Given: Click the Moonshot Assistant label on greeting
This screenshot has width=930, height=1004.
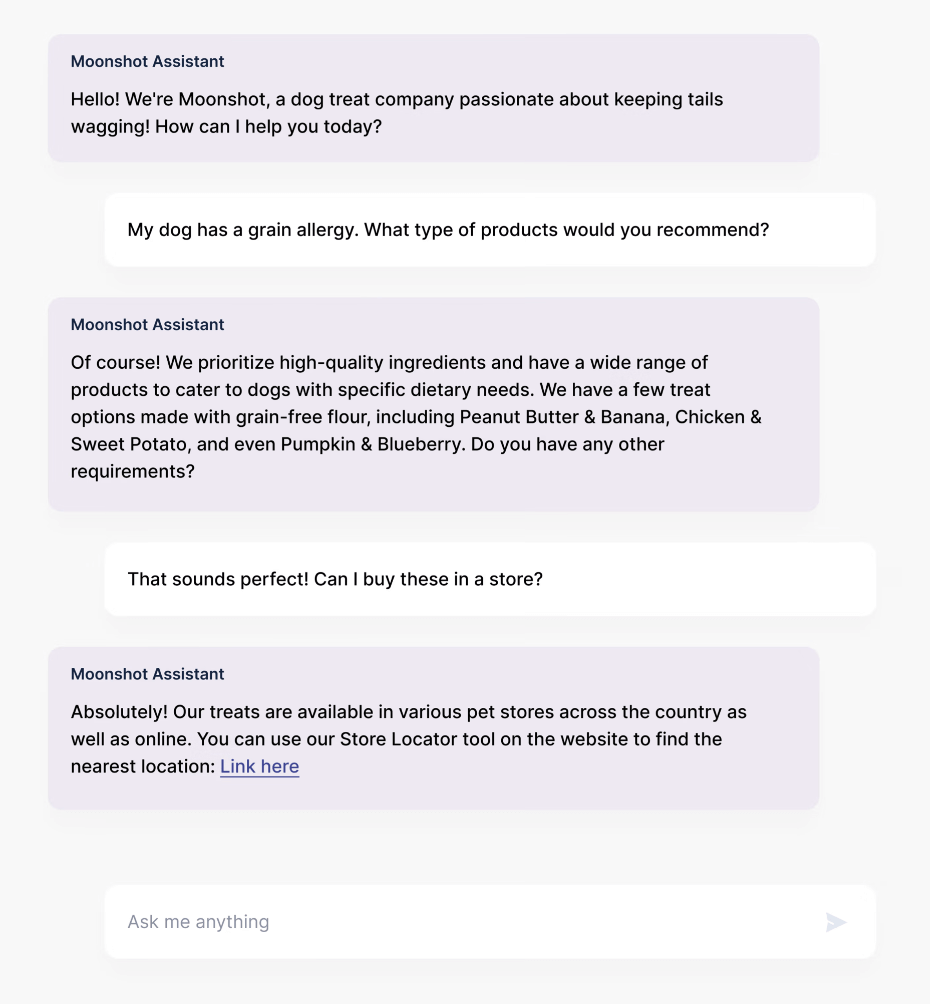Looking at the screenshot, I should tap(147, 61).
